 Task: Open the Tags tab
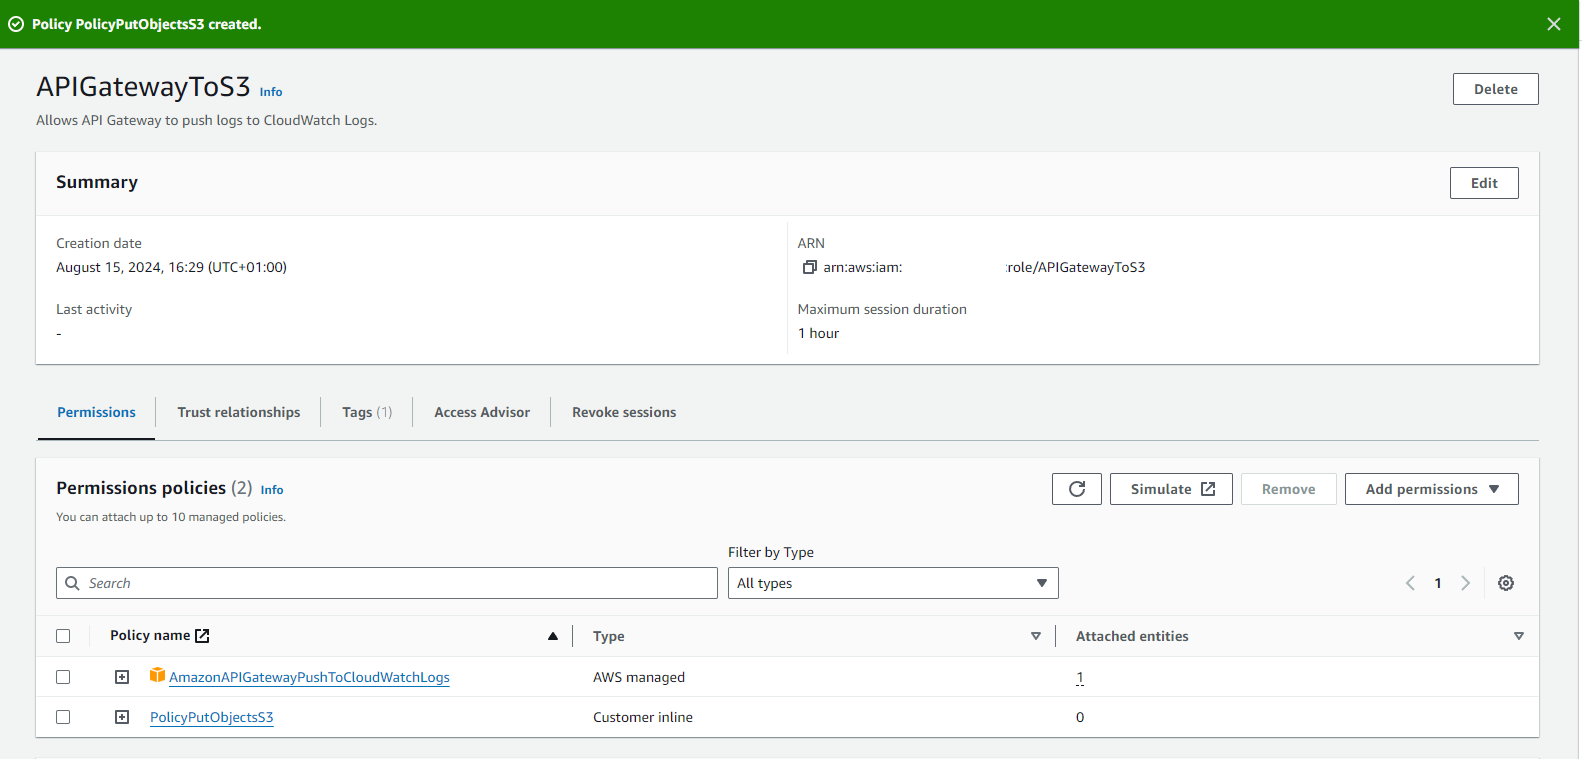point(367,412)
